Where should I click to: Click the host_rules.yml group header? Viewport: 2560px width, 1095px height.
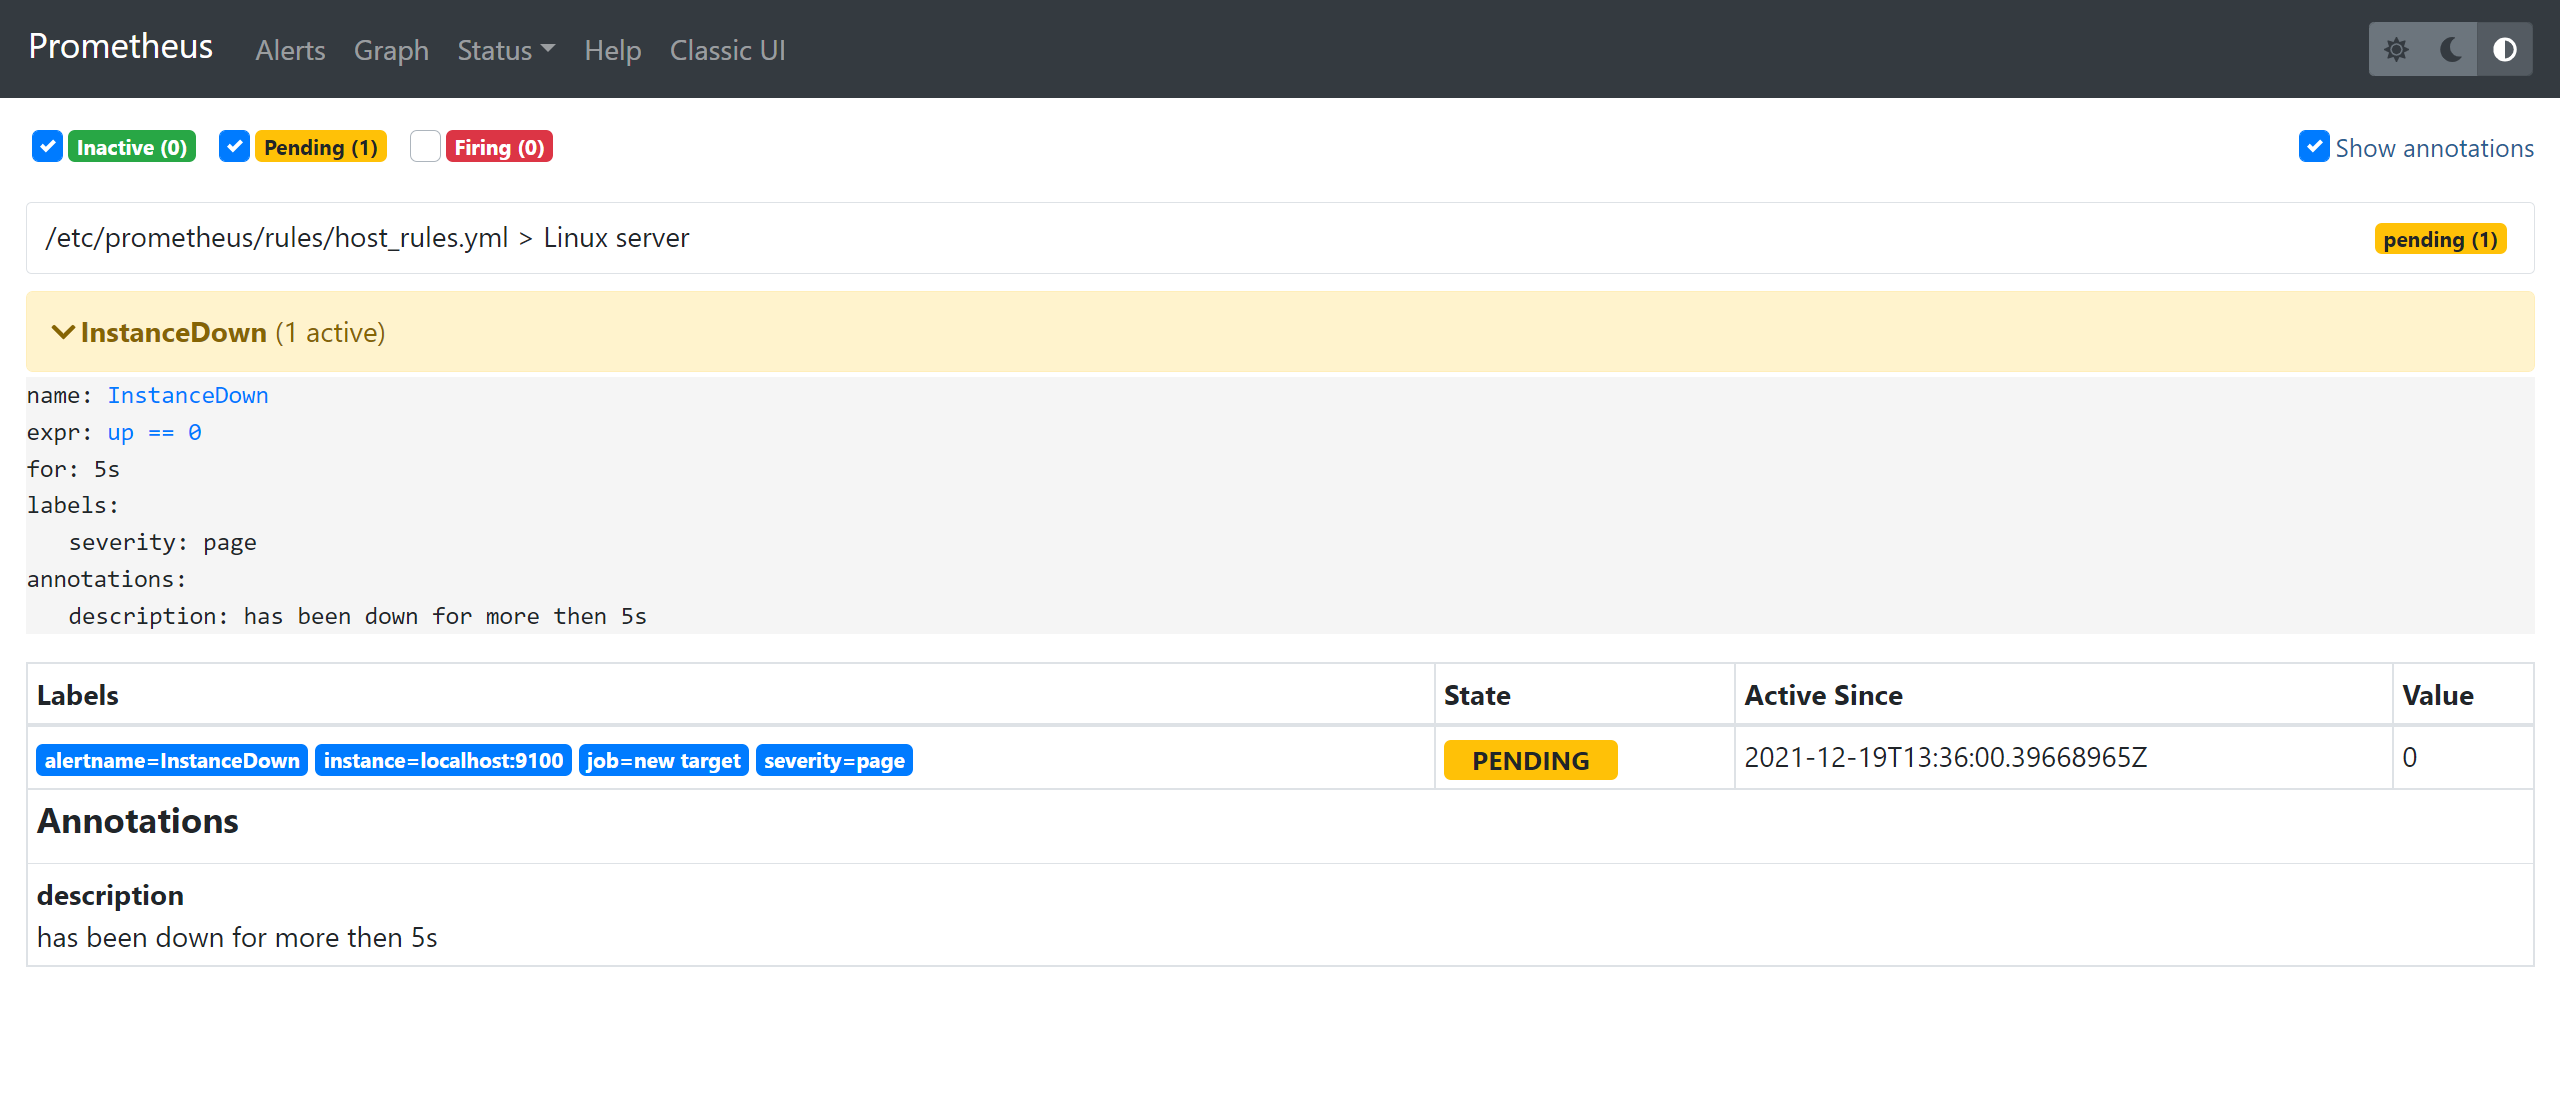[1280, 238]
